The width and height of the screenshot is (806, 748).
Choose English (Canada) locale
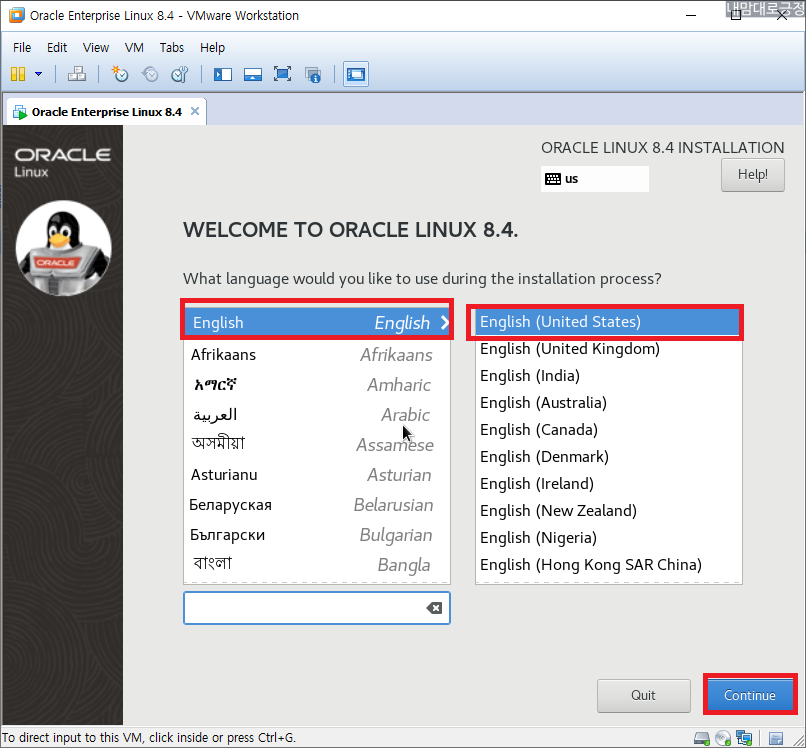[609, 430]
